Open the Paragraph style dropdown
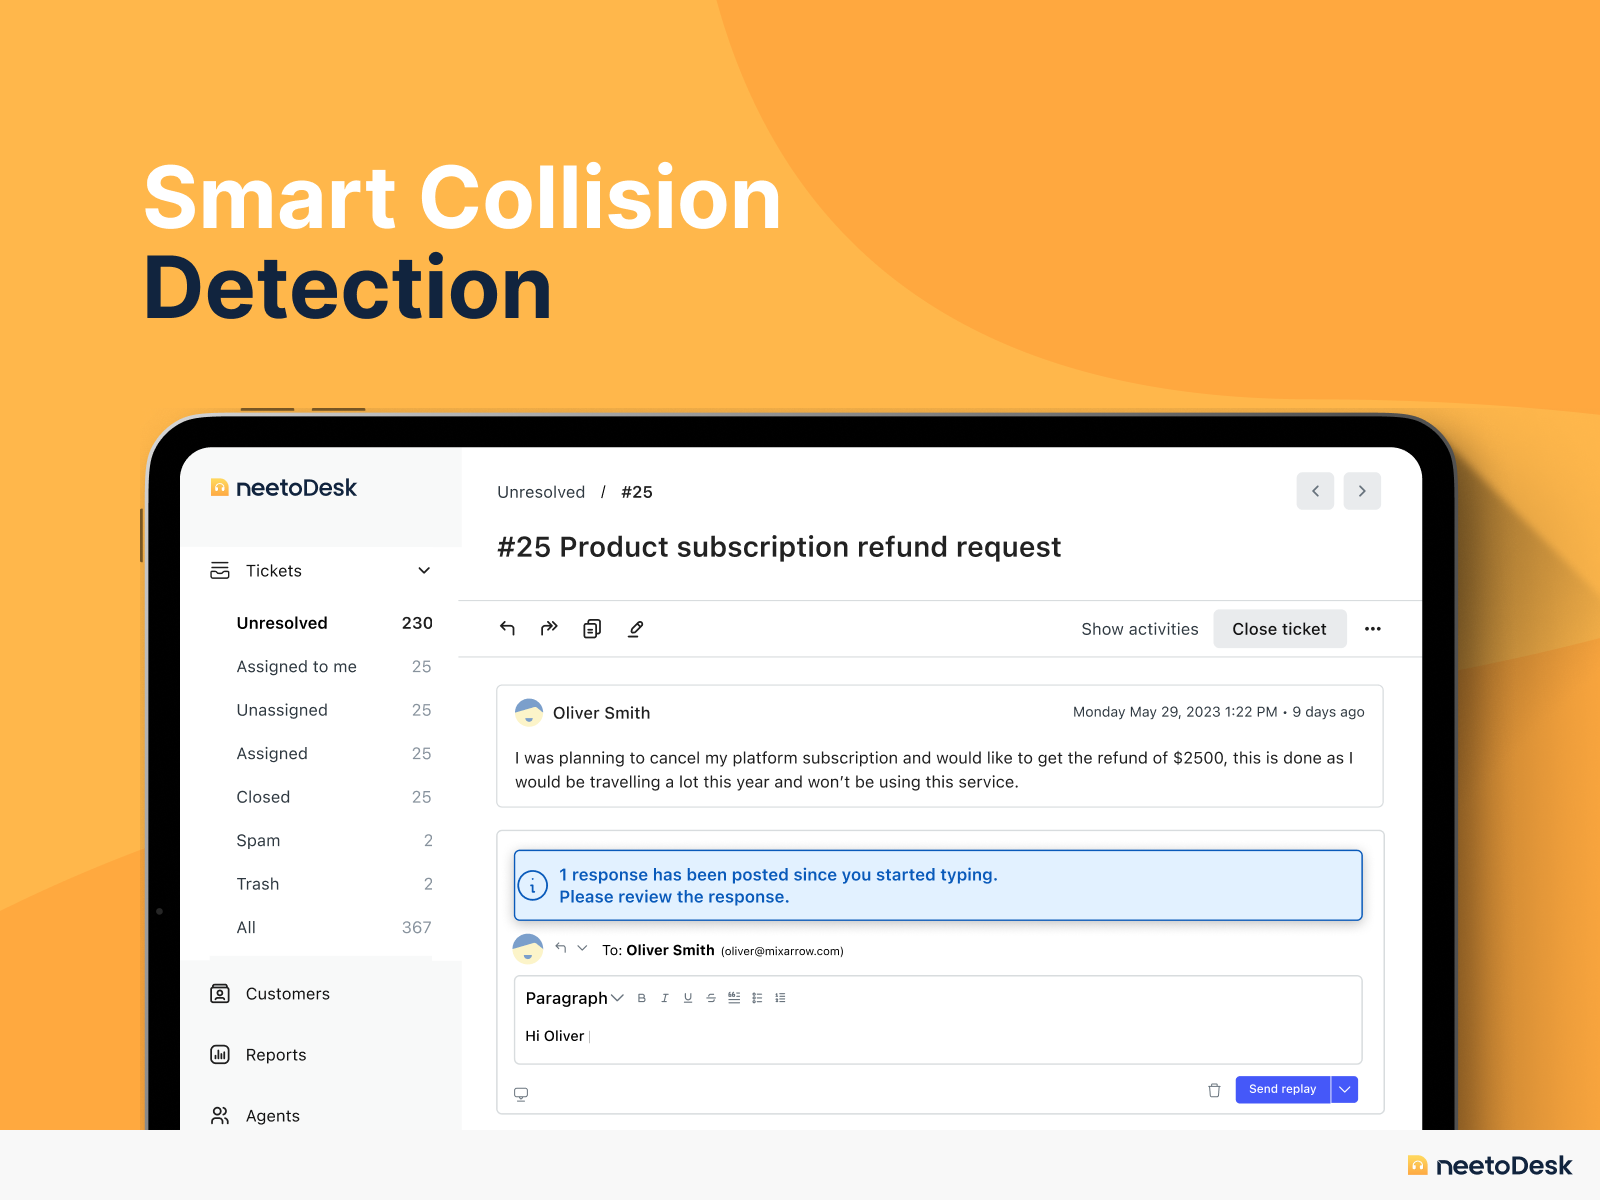The width and height of the screenshot is (1600, 1200). coord(575,997)
